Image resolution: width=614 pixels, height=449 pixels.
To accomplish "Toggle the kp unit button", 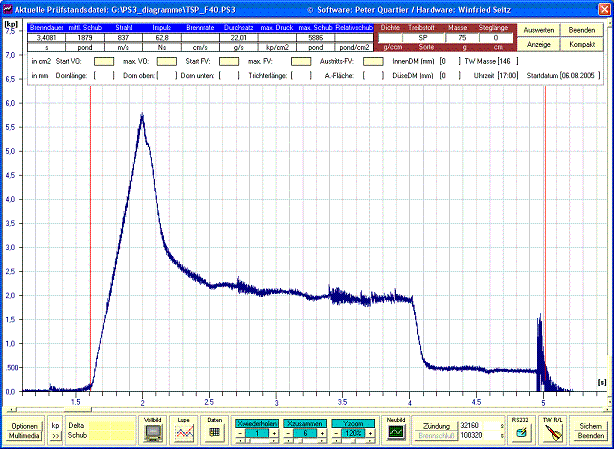I will [x=56, y=426].
